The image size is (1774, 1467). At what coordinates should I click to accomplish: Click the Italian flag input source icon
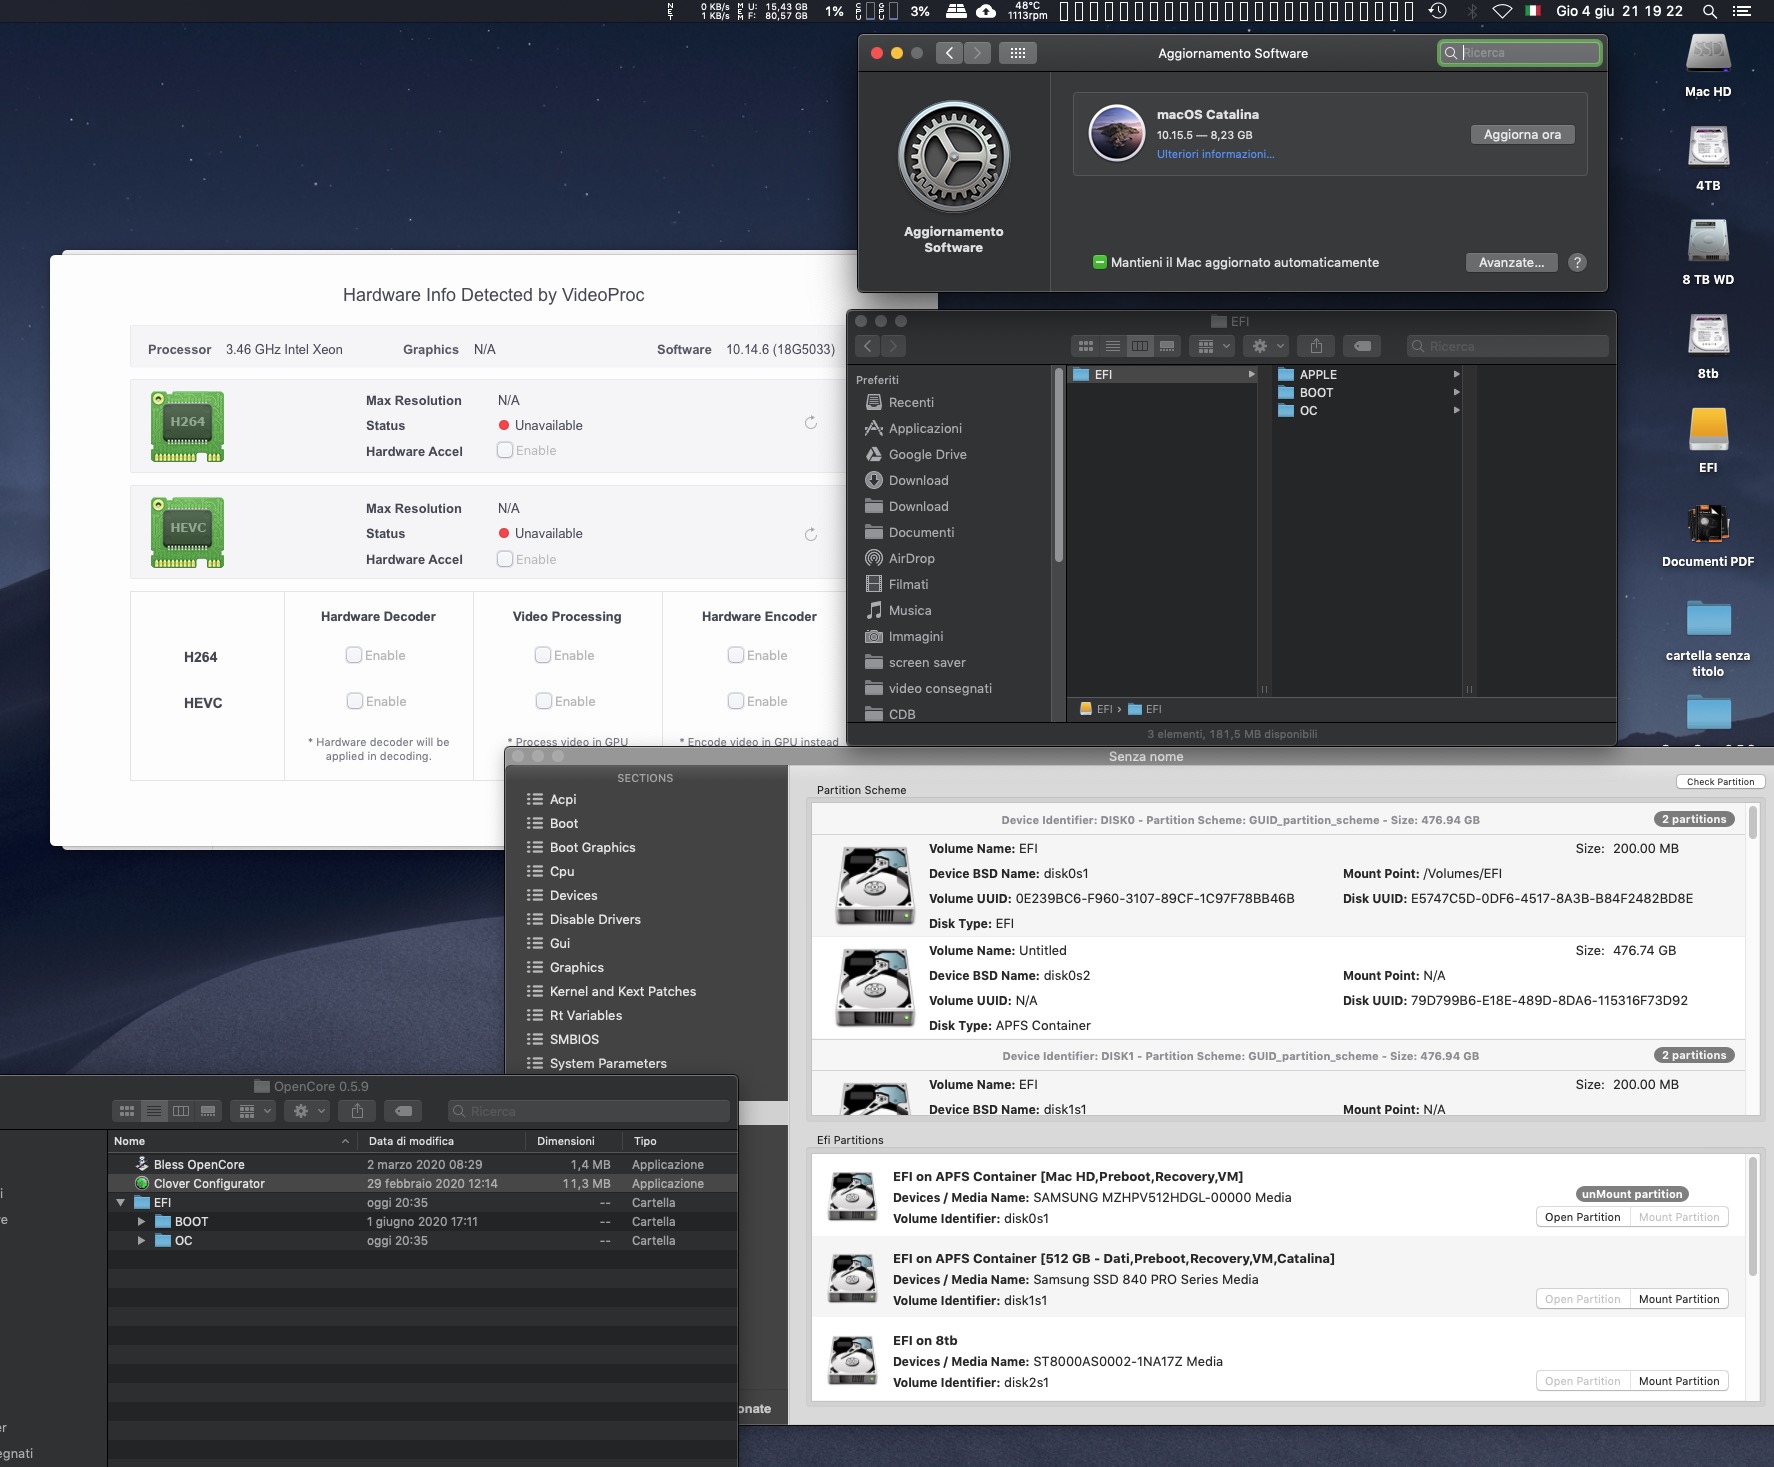[x=1533, y=11]
